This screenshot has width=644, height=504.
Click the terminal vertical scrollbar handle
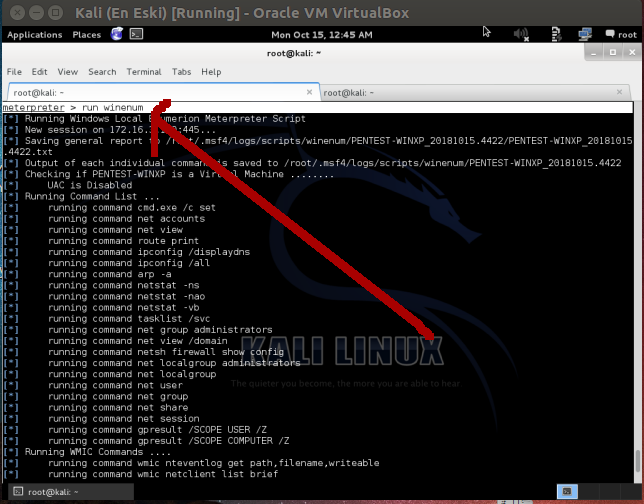(638, 462)
